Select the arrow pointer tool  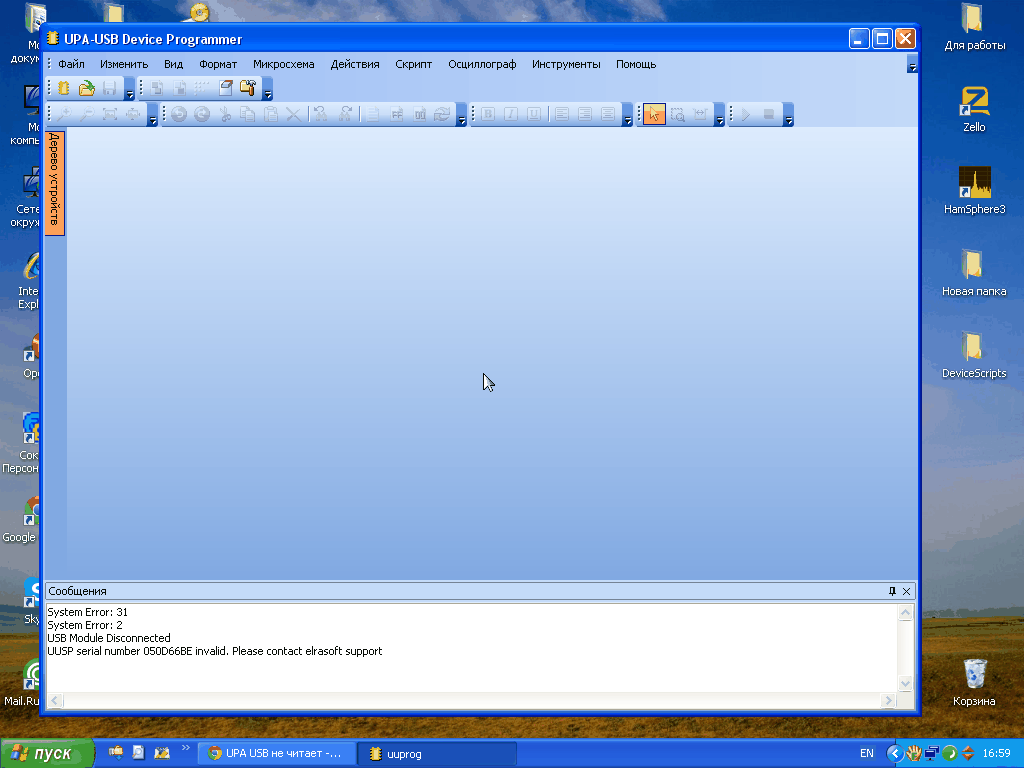point(654,114)
